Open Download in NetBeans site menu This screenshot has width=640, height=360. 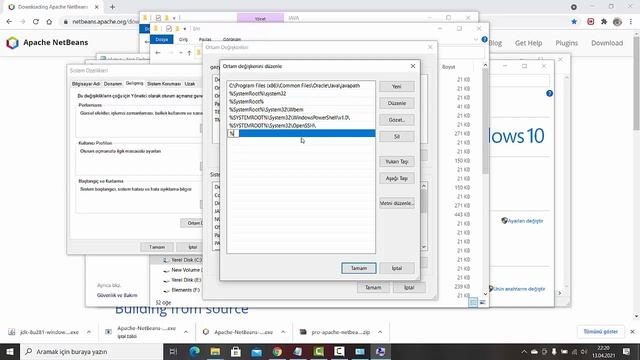[x=607, y=43]
